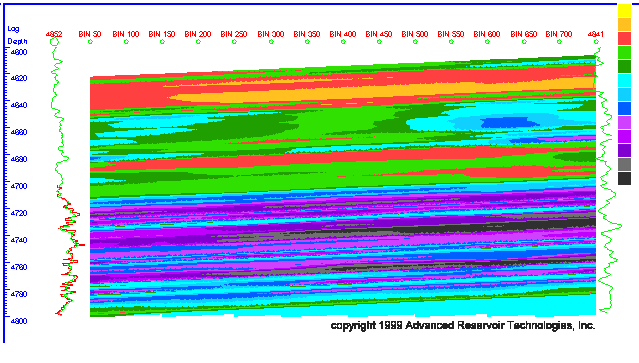Click the 'Depth' axis title text
Screen dimensions: 639x363
pos(18,42)
